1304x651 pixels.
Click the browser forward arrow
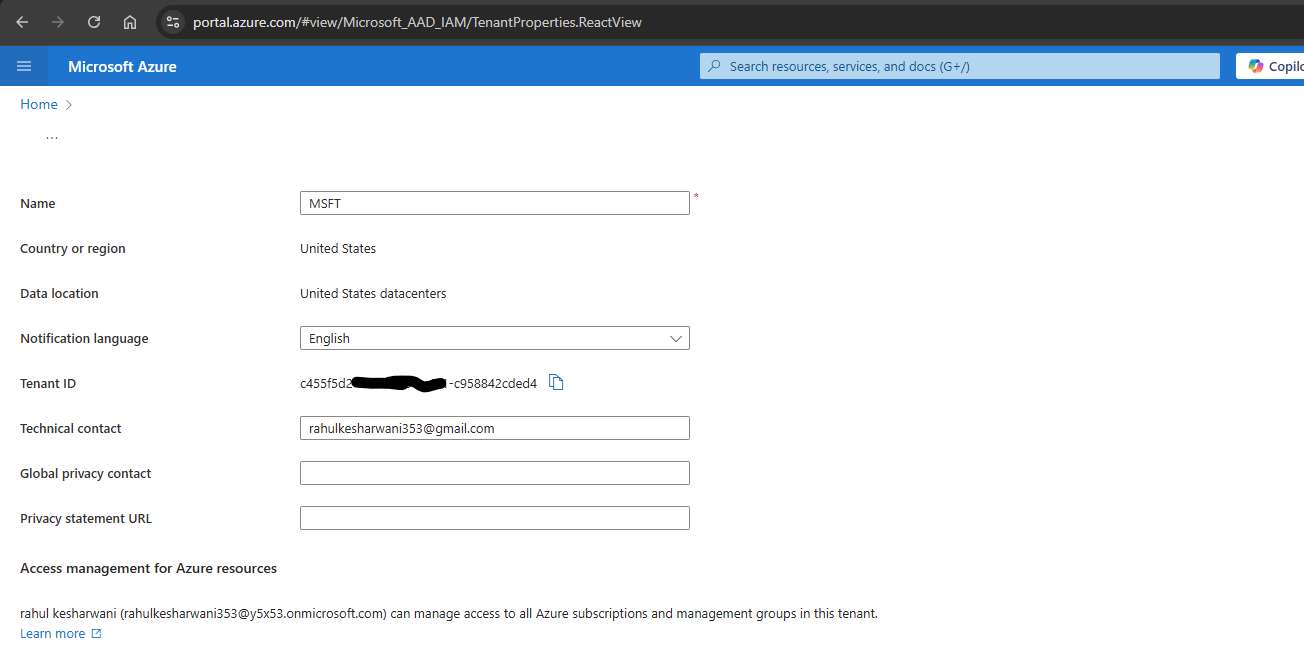tap(58, 21)
